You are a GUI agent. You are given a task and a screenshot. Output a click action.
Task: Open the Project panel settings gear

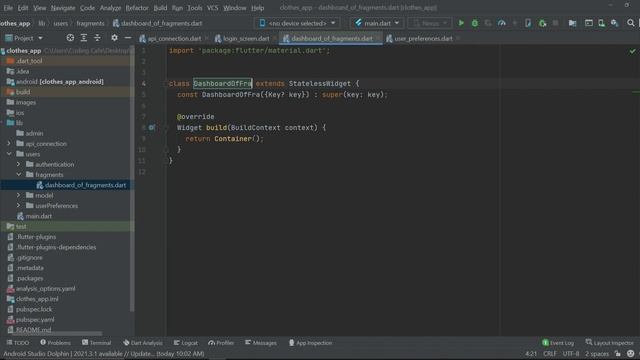pyautogui.click(x=114, y=38)
